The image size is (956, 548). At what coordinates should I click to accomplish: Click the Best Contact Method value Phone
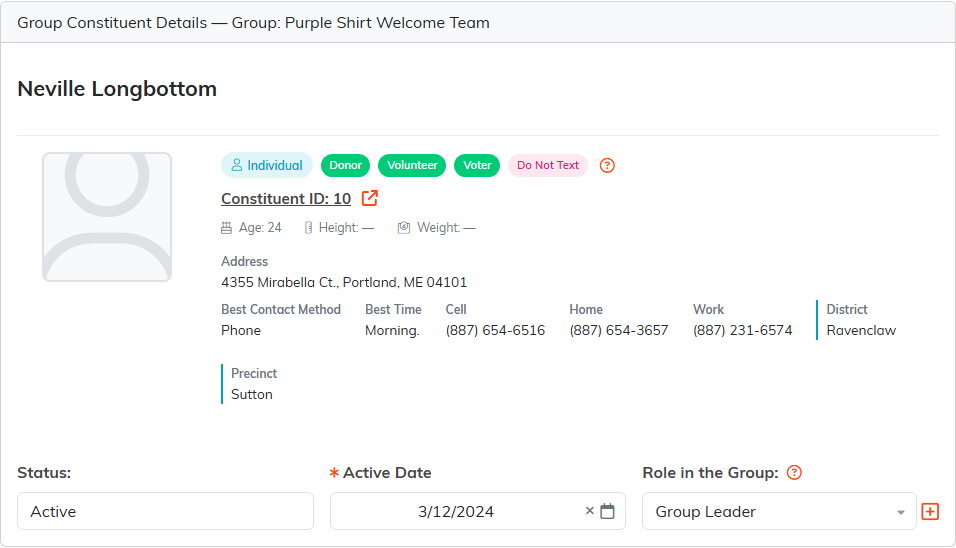241,330
